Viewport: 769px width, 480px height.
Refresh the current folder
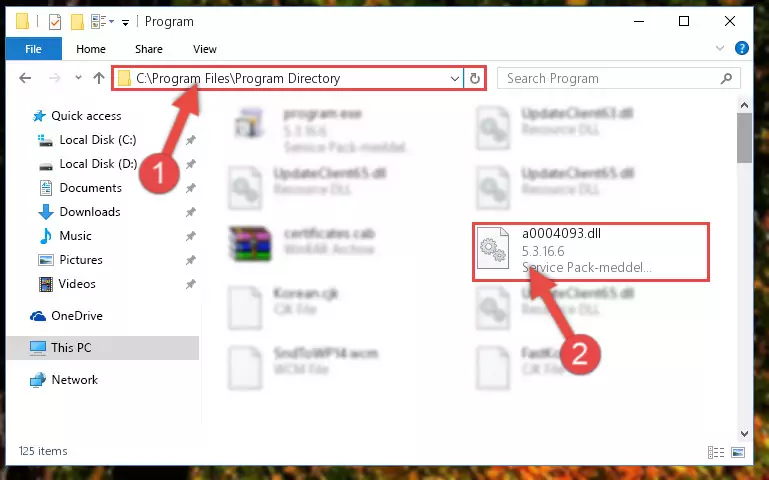point(475,78)
